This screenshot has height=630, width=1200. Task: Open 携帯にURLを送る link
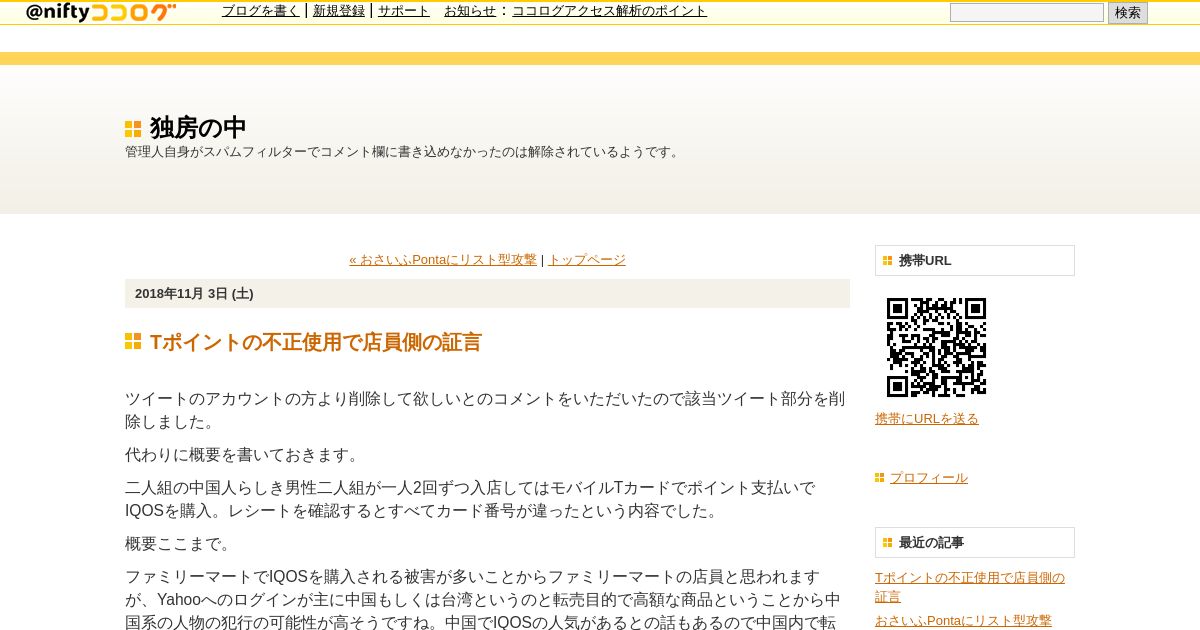pos(927,419)
